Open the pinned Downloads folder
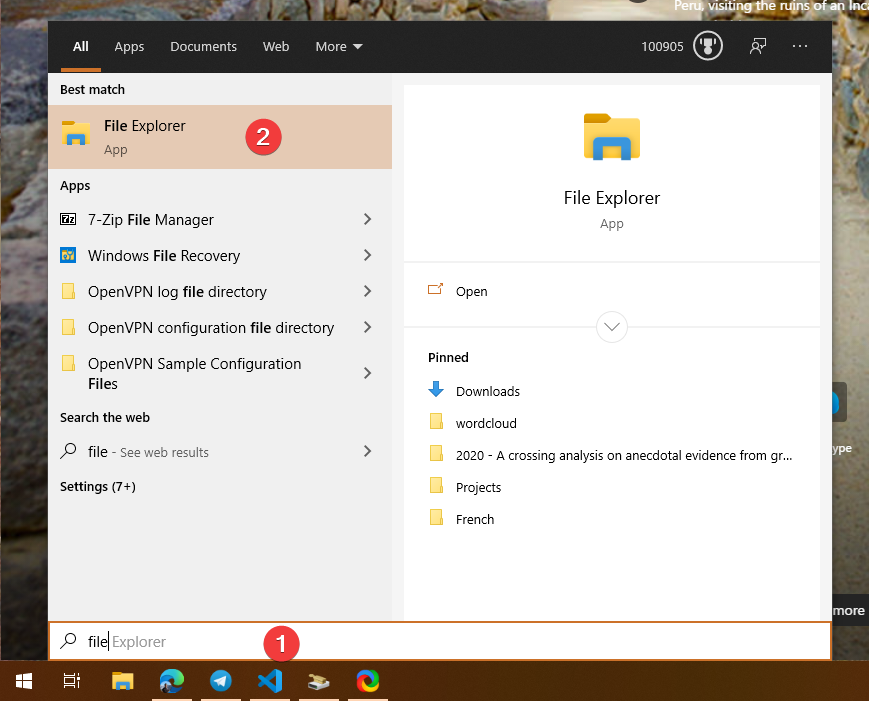The width and height of the screenshot is (869, 701). pos(487,391)
